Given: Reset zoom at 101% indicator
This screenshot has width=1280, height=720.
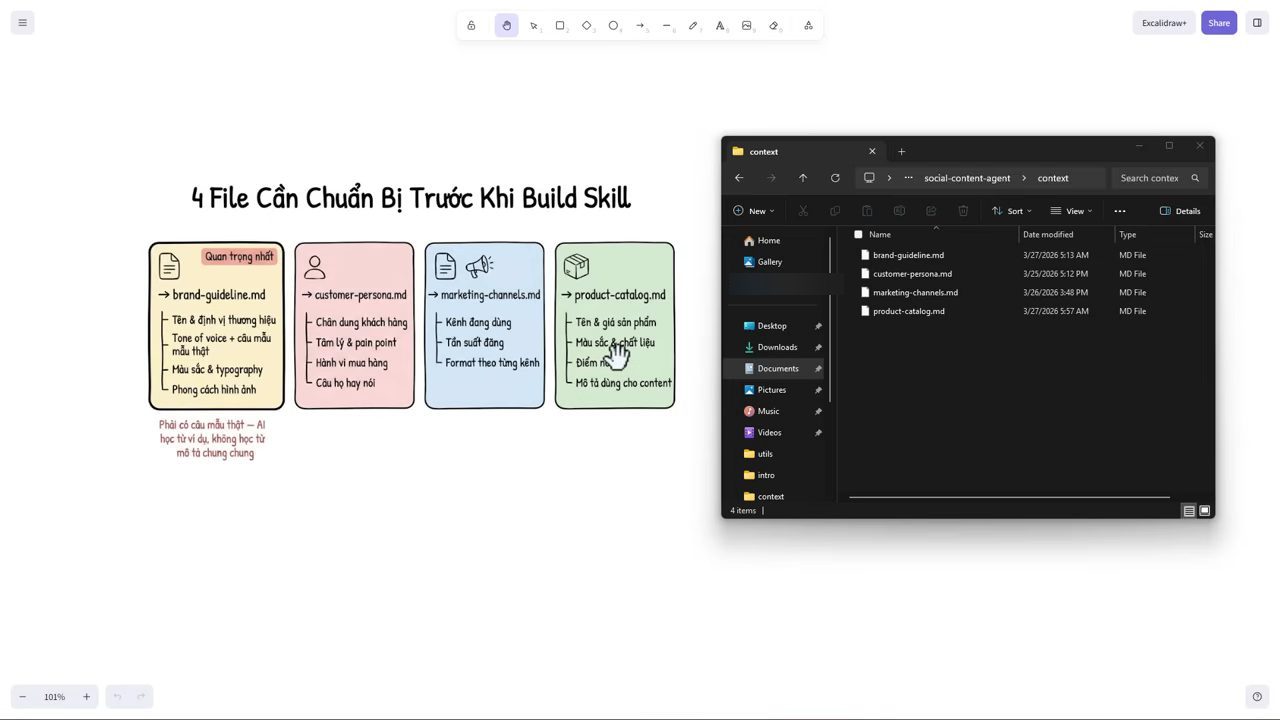Looking at the screenshot, I should coord(54,697).
